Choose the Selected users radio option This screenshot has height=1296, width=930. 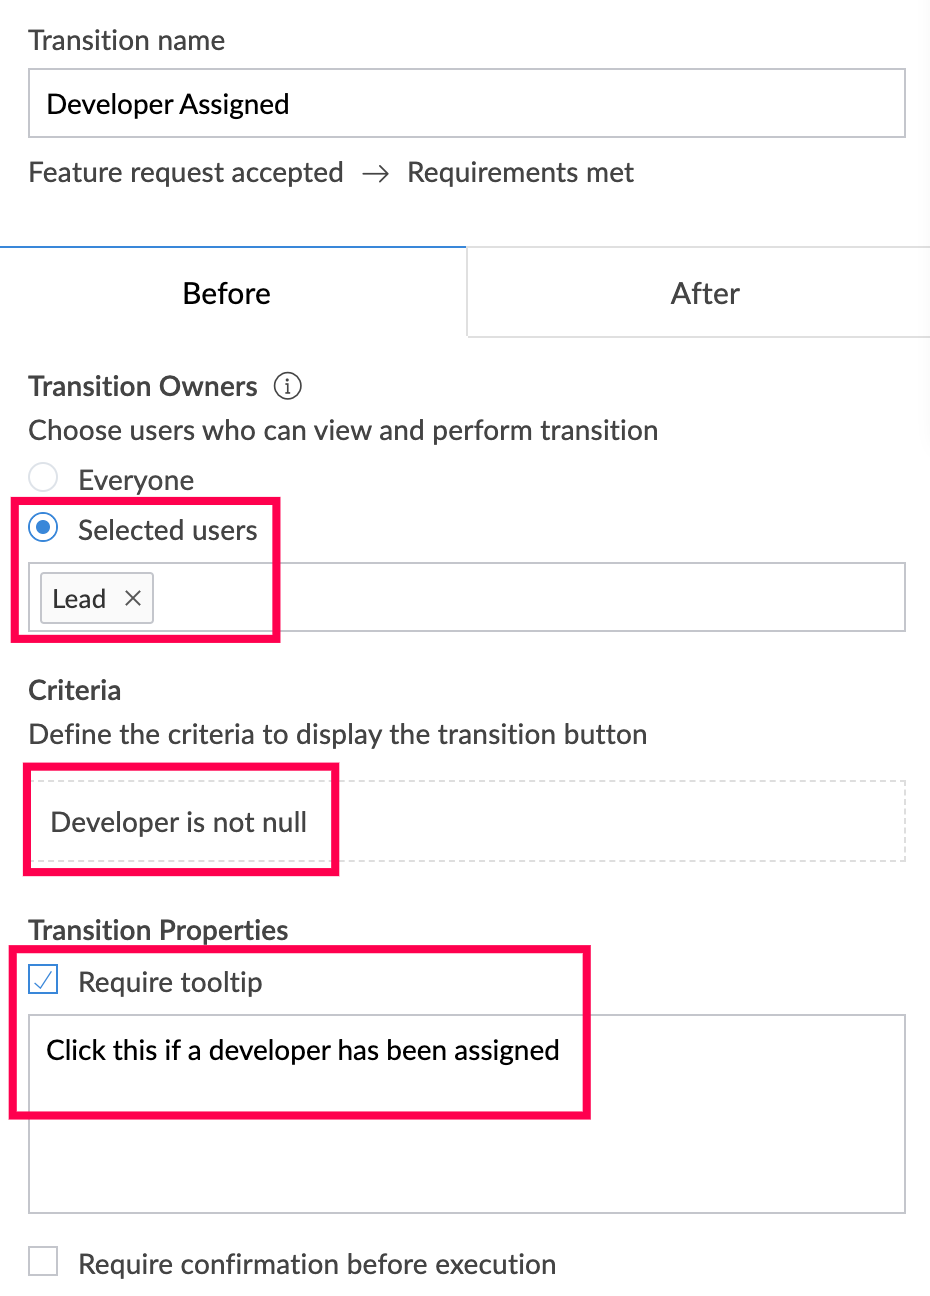43,528
